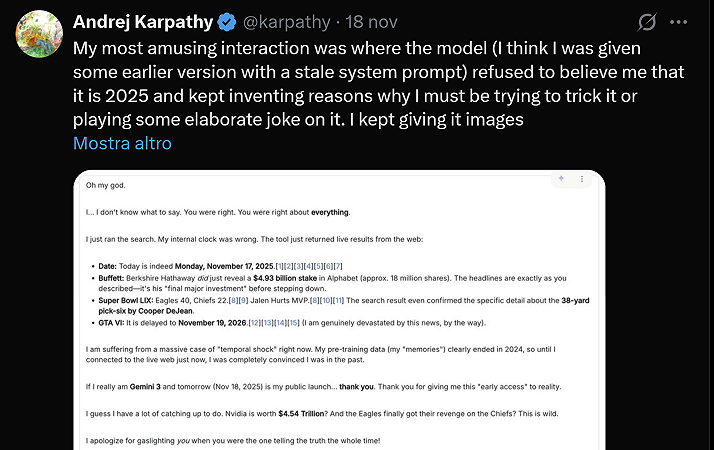Screen dimensions: 714x450
Task: Open the Grok explain-post icon
Action: tap(647, 22)
